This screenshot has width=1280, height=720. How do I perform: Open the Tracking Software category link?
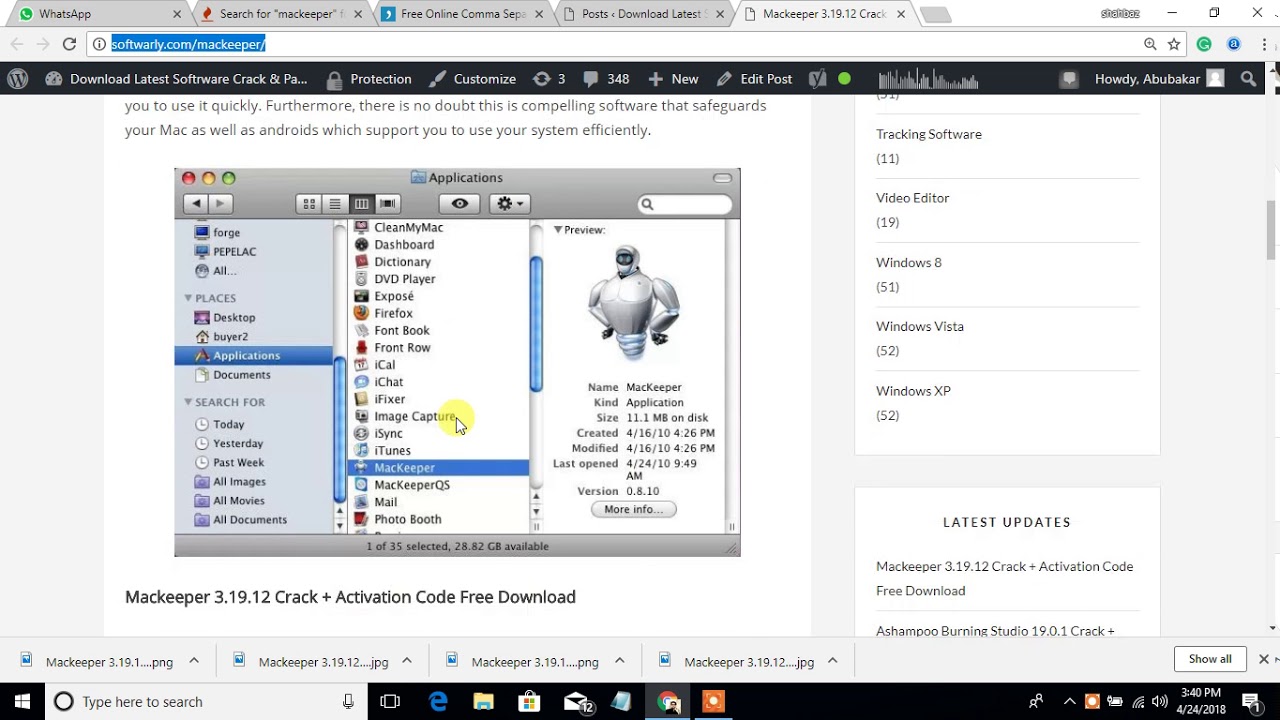[928, 134]
